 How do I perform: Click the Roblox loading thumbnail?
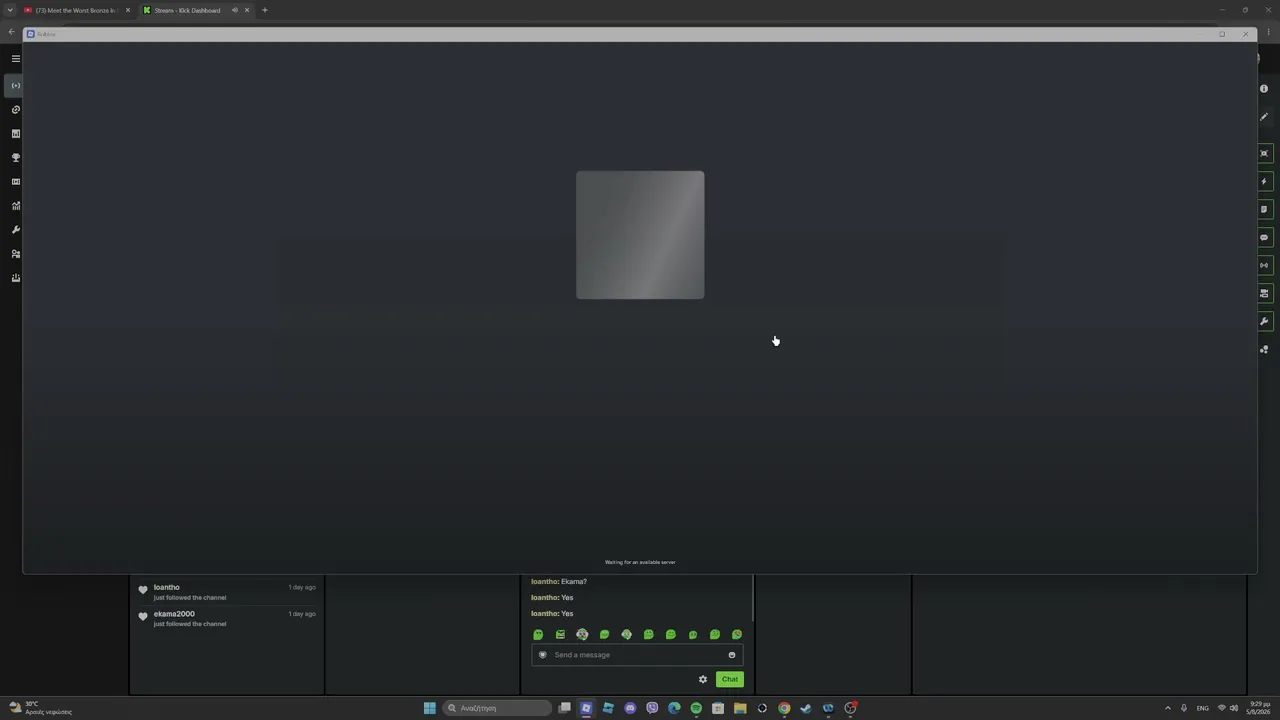click(x=640, y=235)
